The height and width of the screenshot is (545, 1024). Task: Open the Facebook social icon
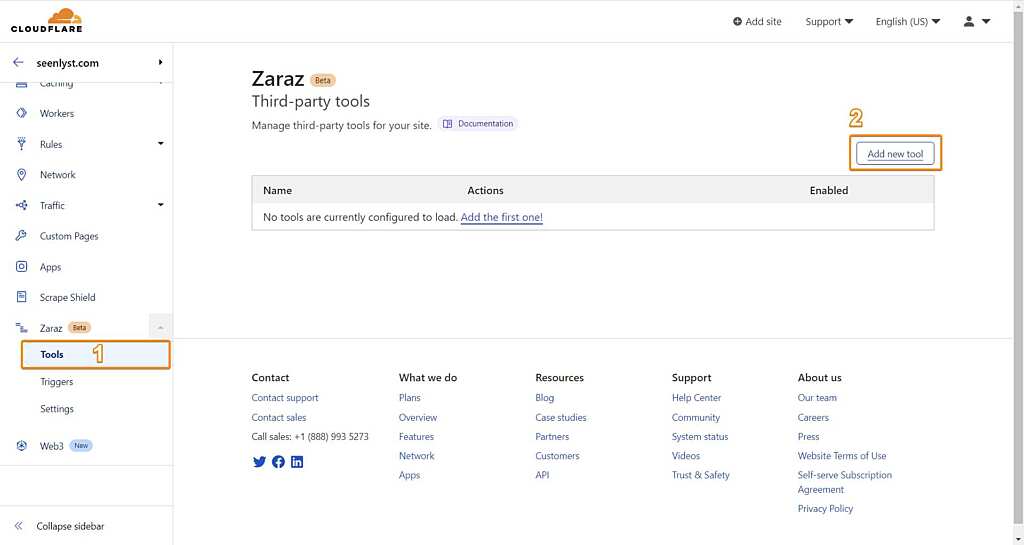(x=278, y=461)
